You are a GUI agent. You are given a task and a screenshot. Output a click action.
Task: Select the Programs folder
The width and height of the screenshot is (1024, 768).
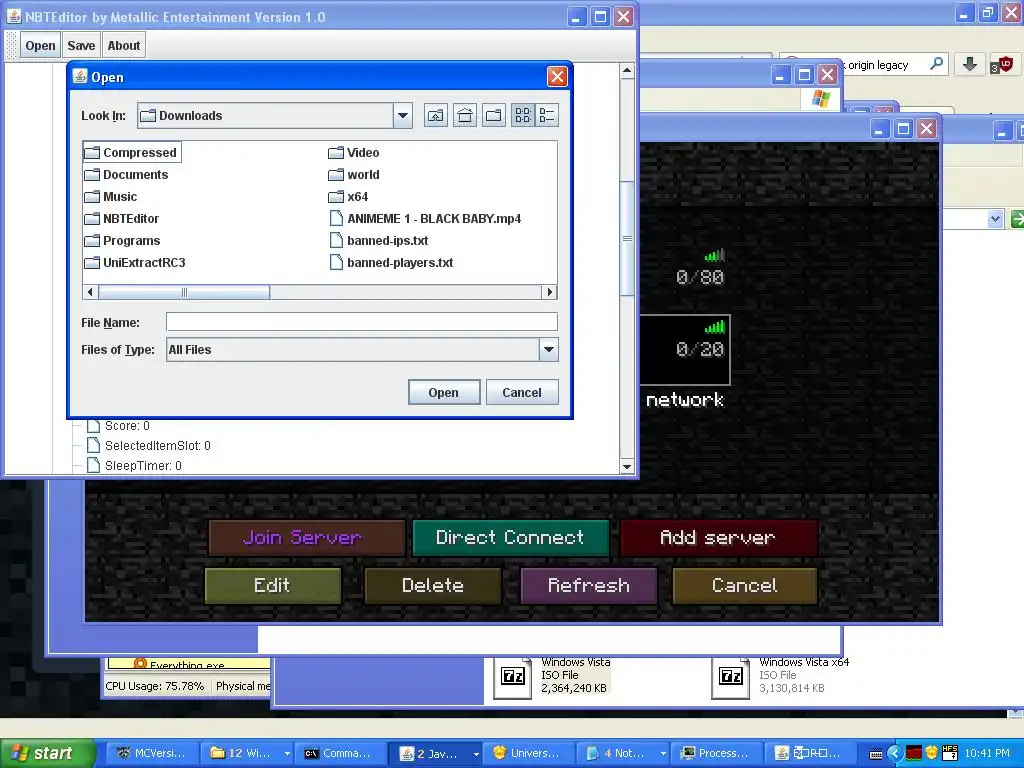pos(123,240)
